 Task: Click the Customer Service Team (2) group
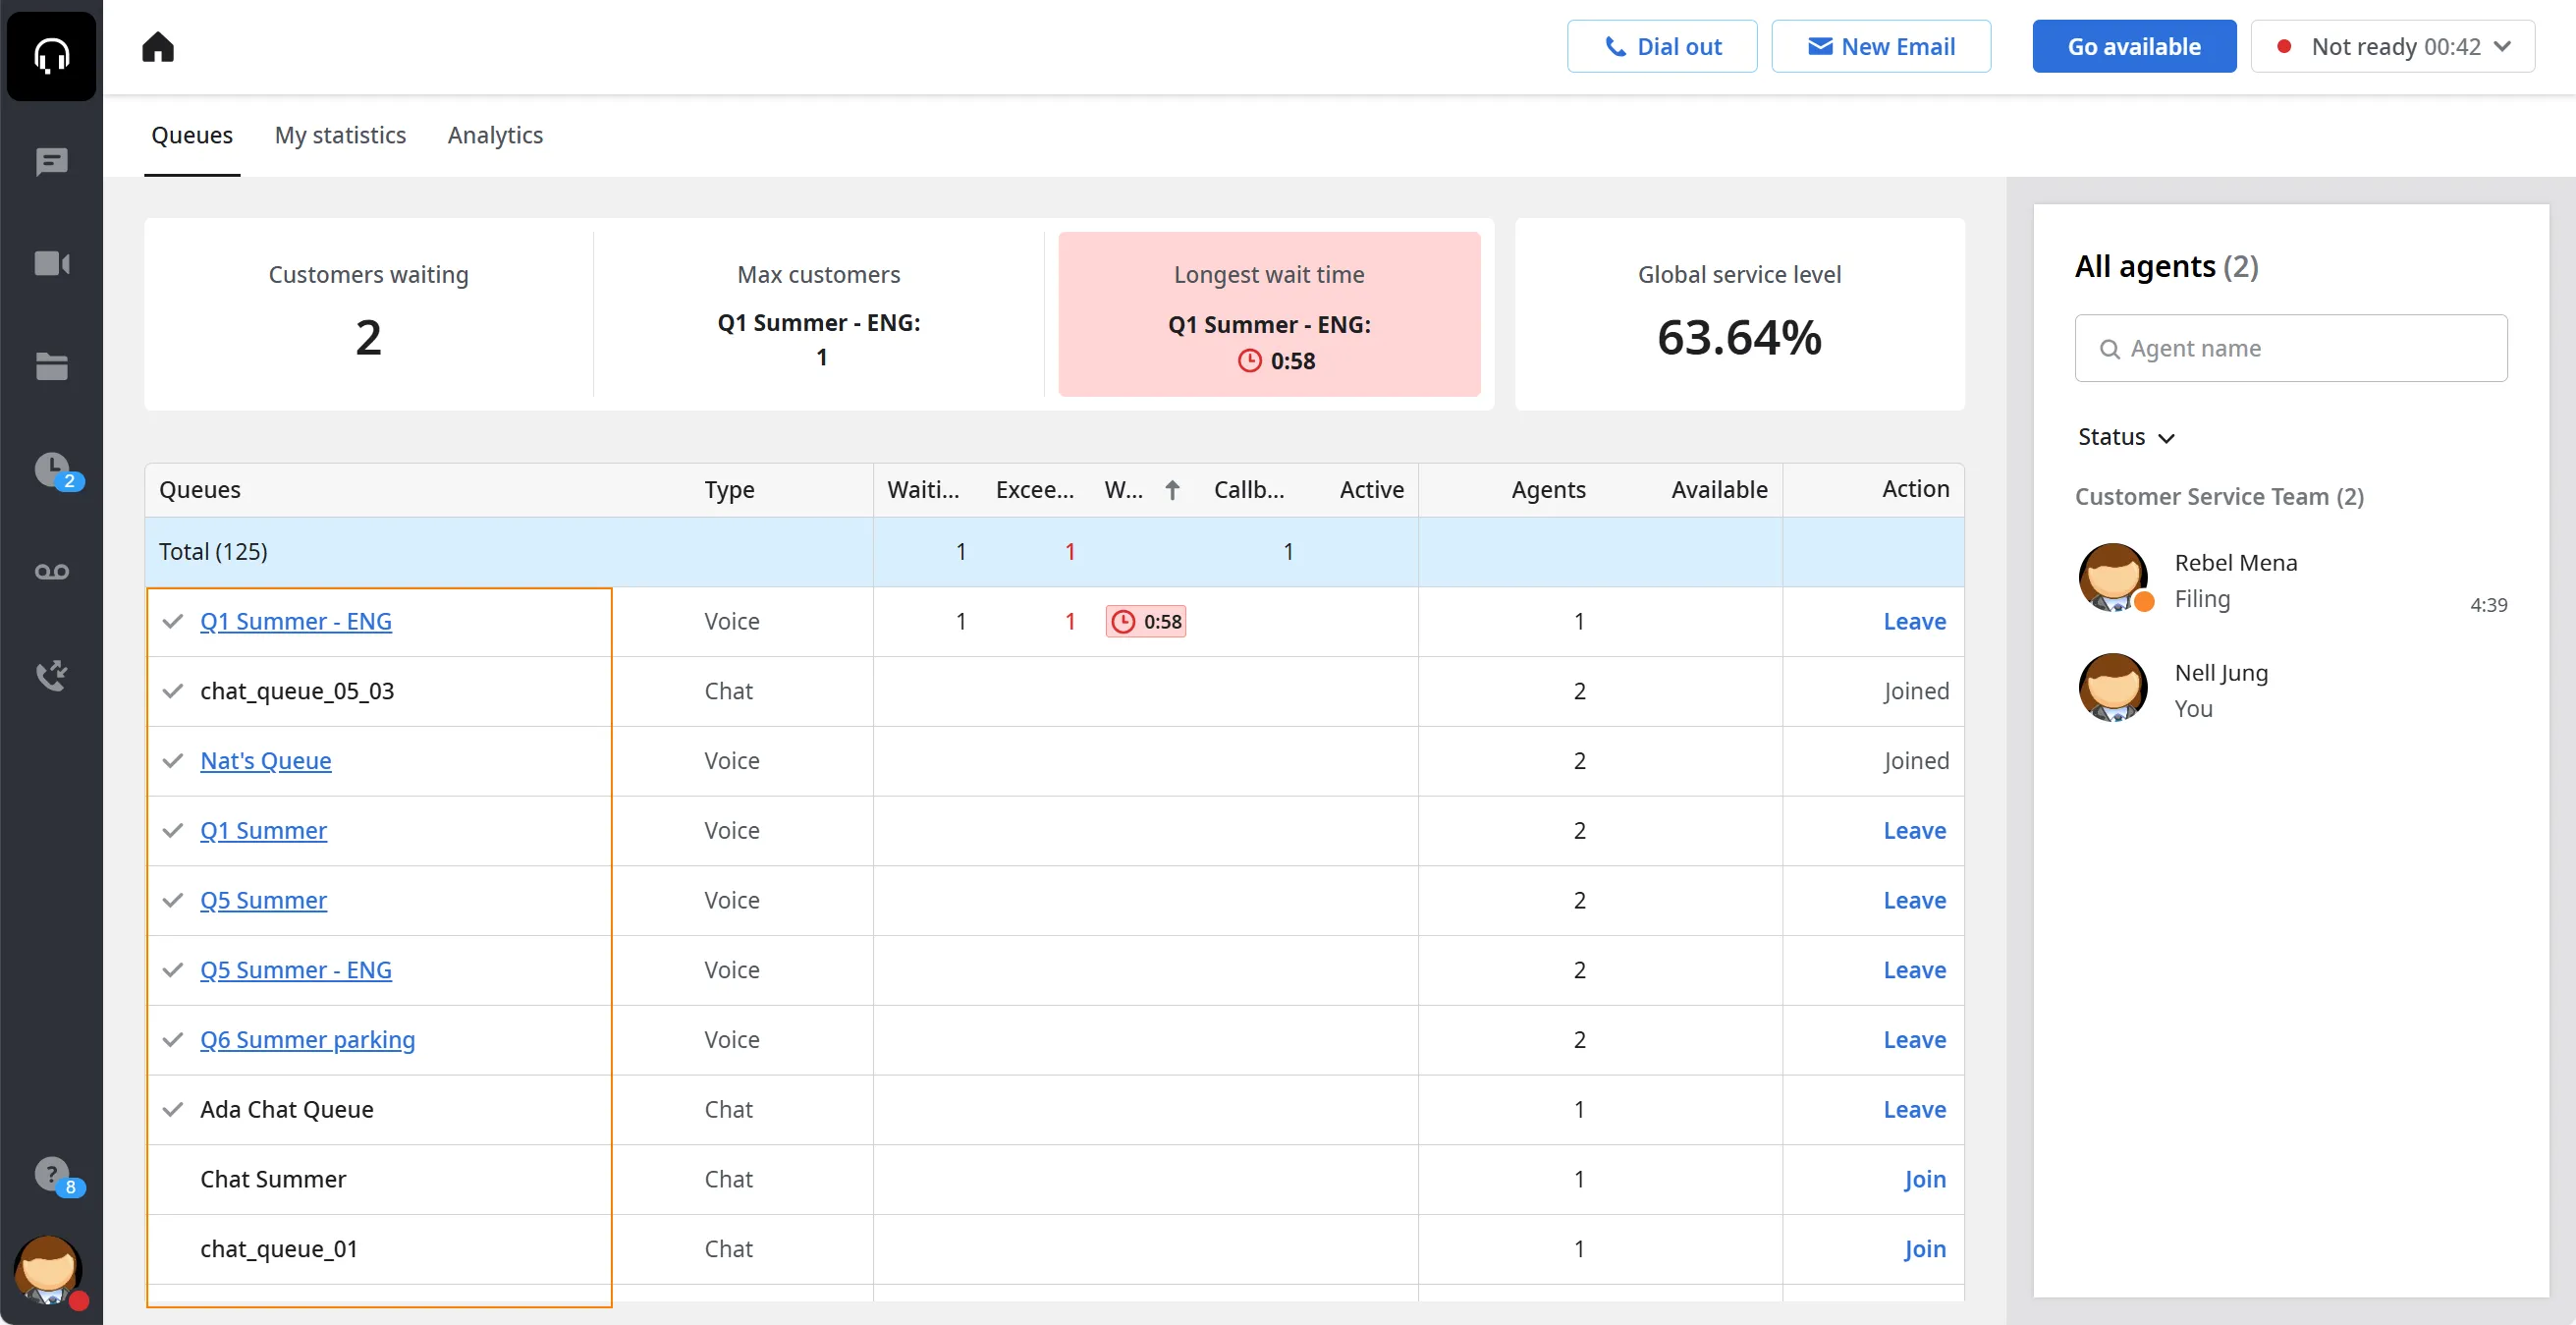tap(2219, 497)
